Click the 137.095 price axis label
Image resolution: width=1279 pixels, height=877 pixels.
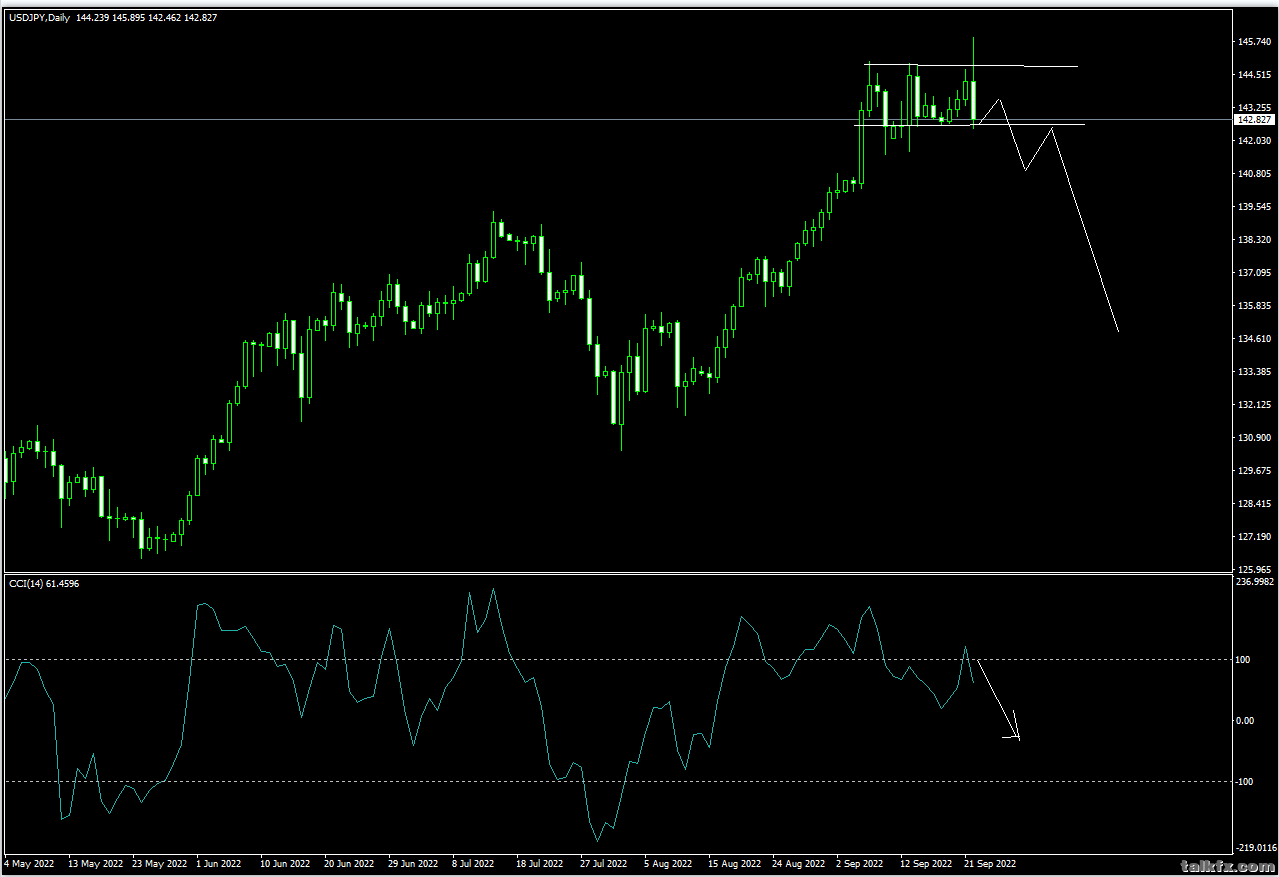[x=1254, y=273]
